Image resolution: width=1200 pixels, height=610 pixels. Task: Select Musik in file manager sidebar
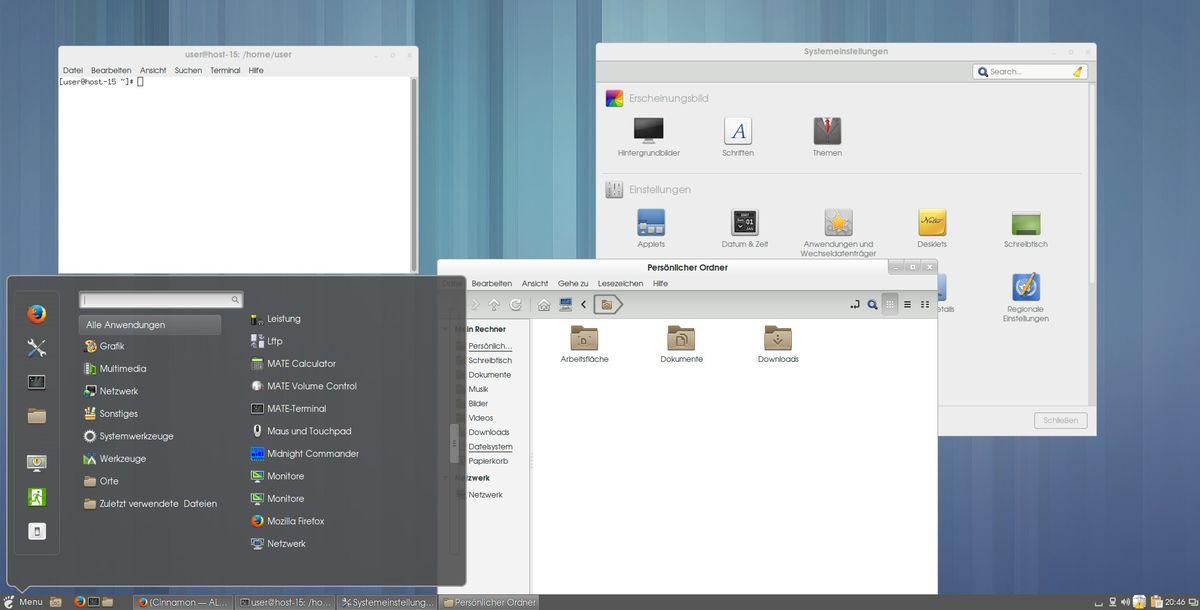pos(478,389)
